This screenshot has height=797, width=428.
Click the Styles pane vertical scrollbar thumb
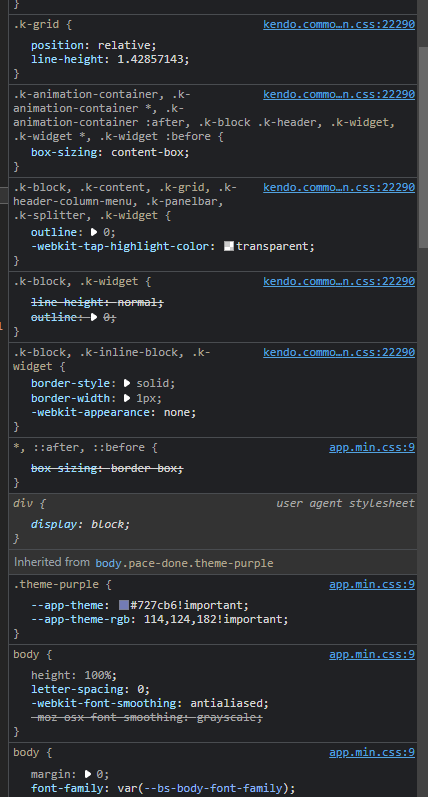(423, 147)
